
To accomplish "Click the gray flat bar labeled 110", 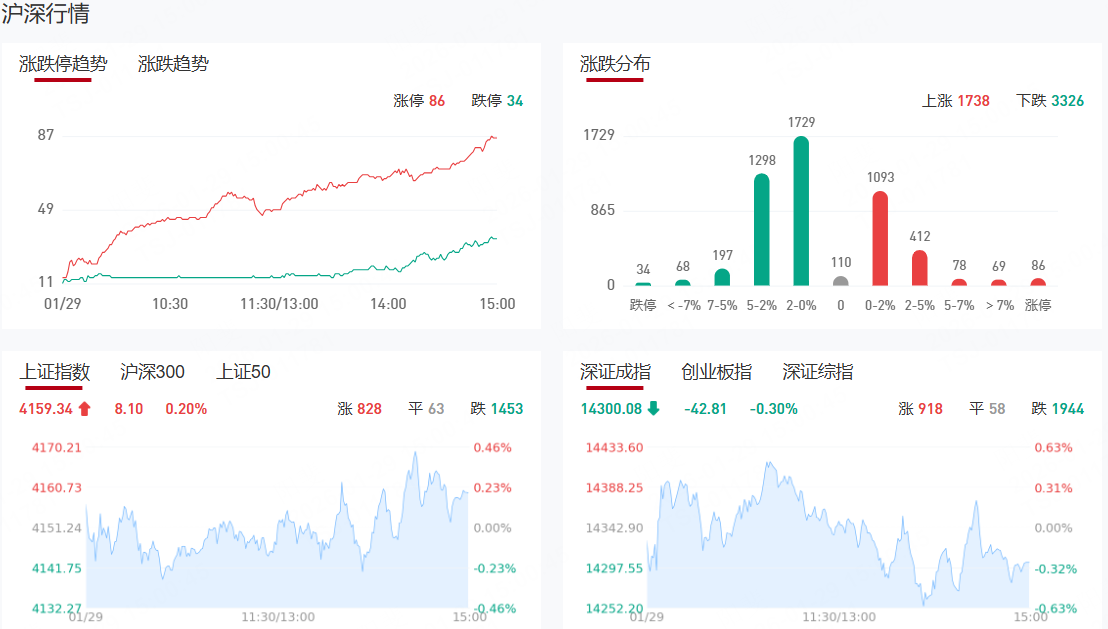I will coord(841,282).
